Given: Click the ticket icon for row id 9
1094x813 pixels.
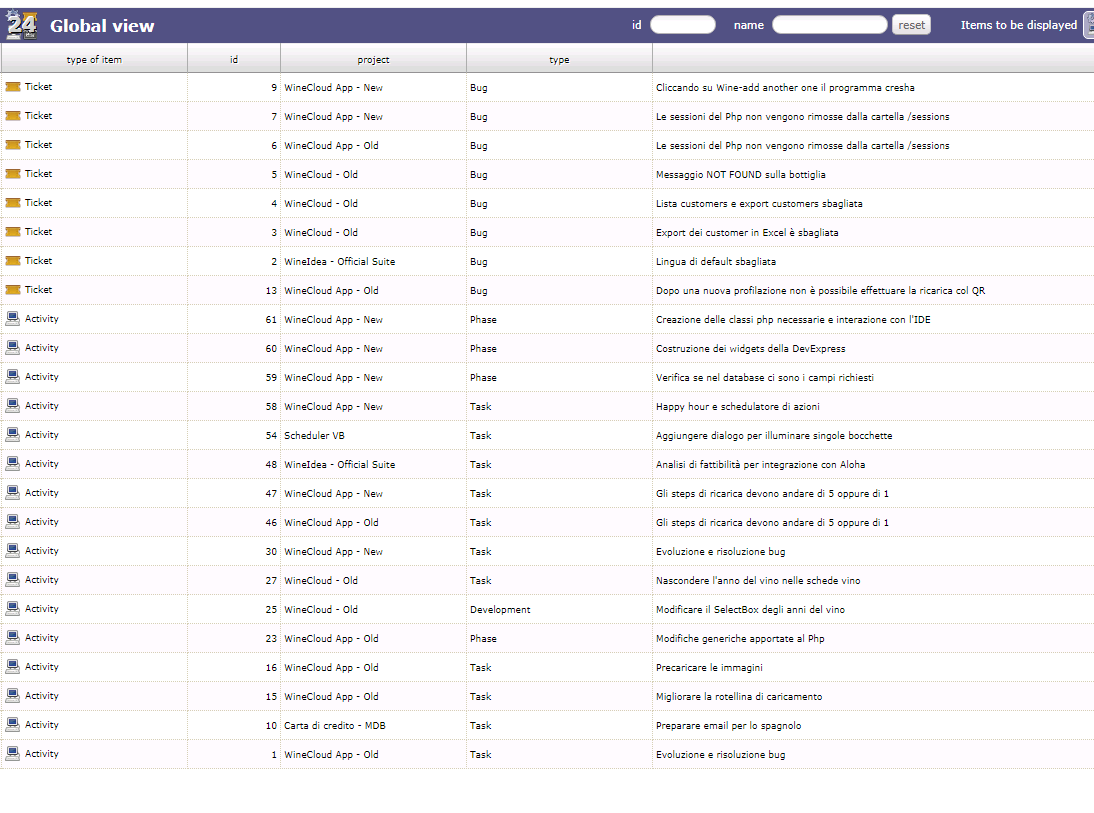Looking at the screenshot, I should [13, 88].
